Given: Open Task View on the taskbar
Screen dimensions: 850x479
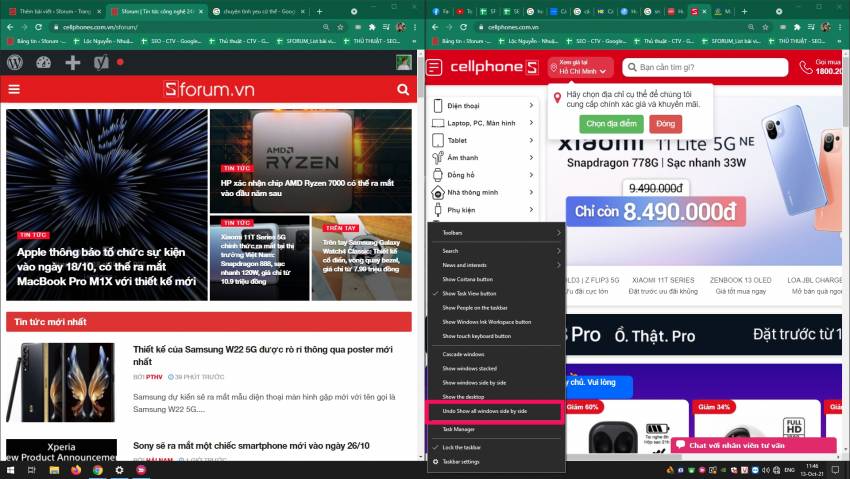Looking at the screenshot, I should [x=31, y=470].
